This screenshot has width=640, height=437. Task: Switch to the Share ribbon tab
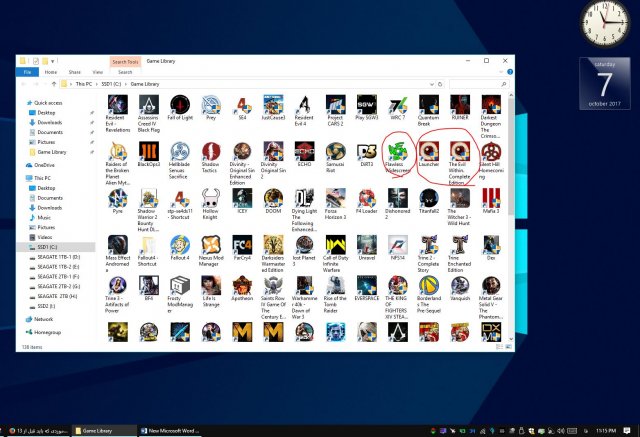[x=74, y=72]
